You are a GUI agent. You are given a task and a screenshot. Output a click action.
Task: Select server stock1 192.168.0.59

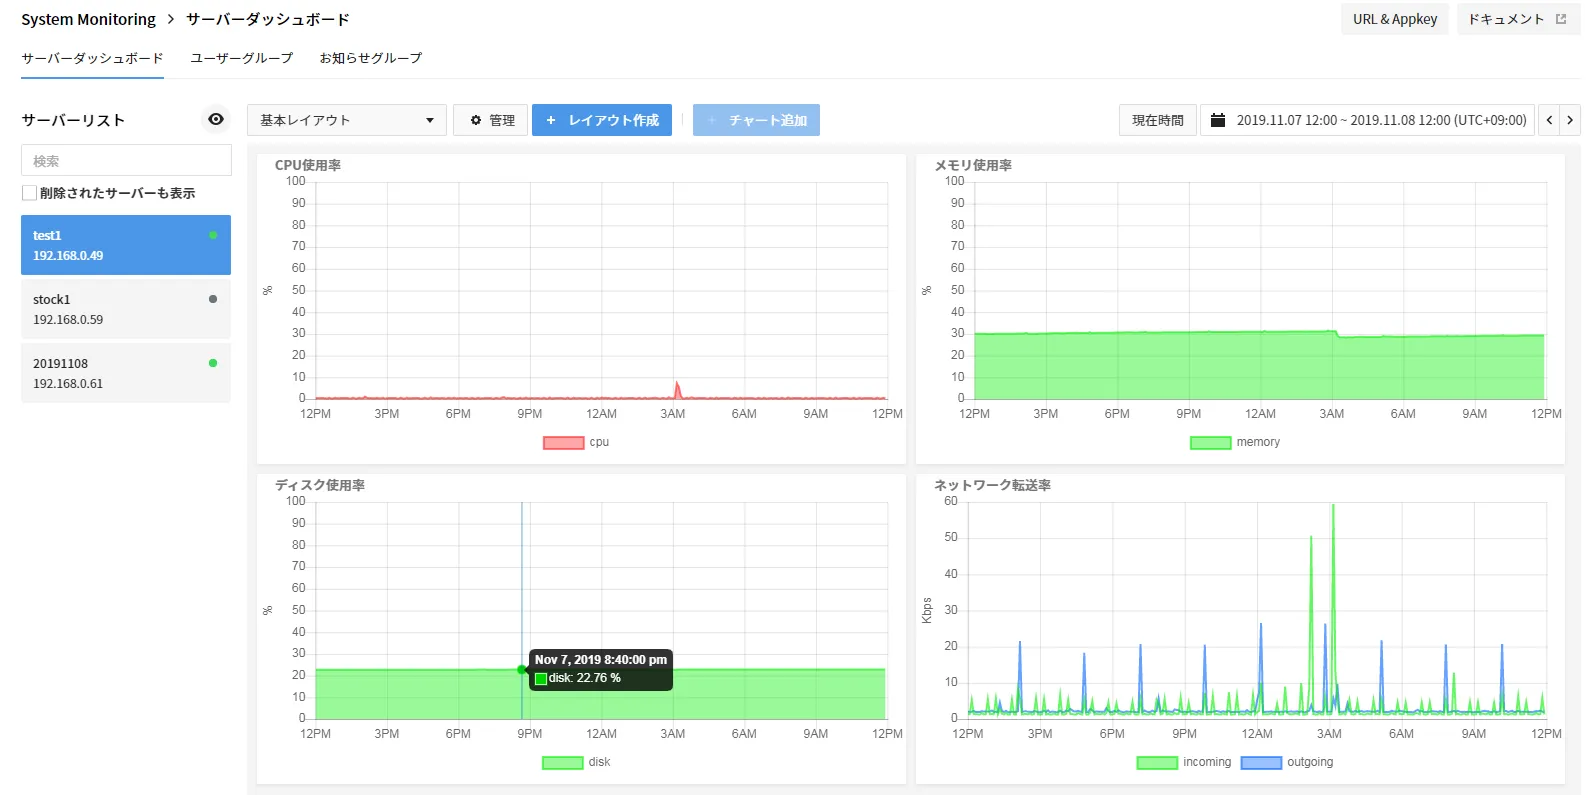click(x=126, y=309)
